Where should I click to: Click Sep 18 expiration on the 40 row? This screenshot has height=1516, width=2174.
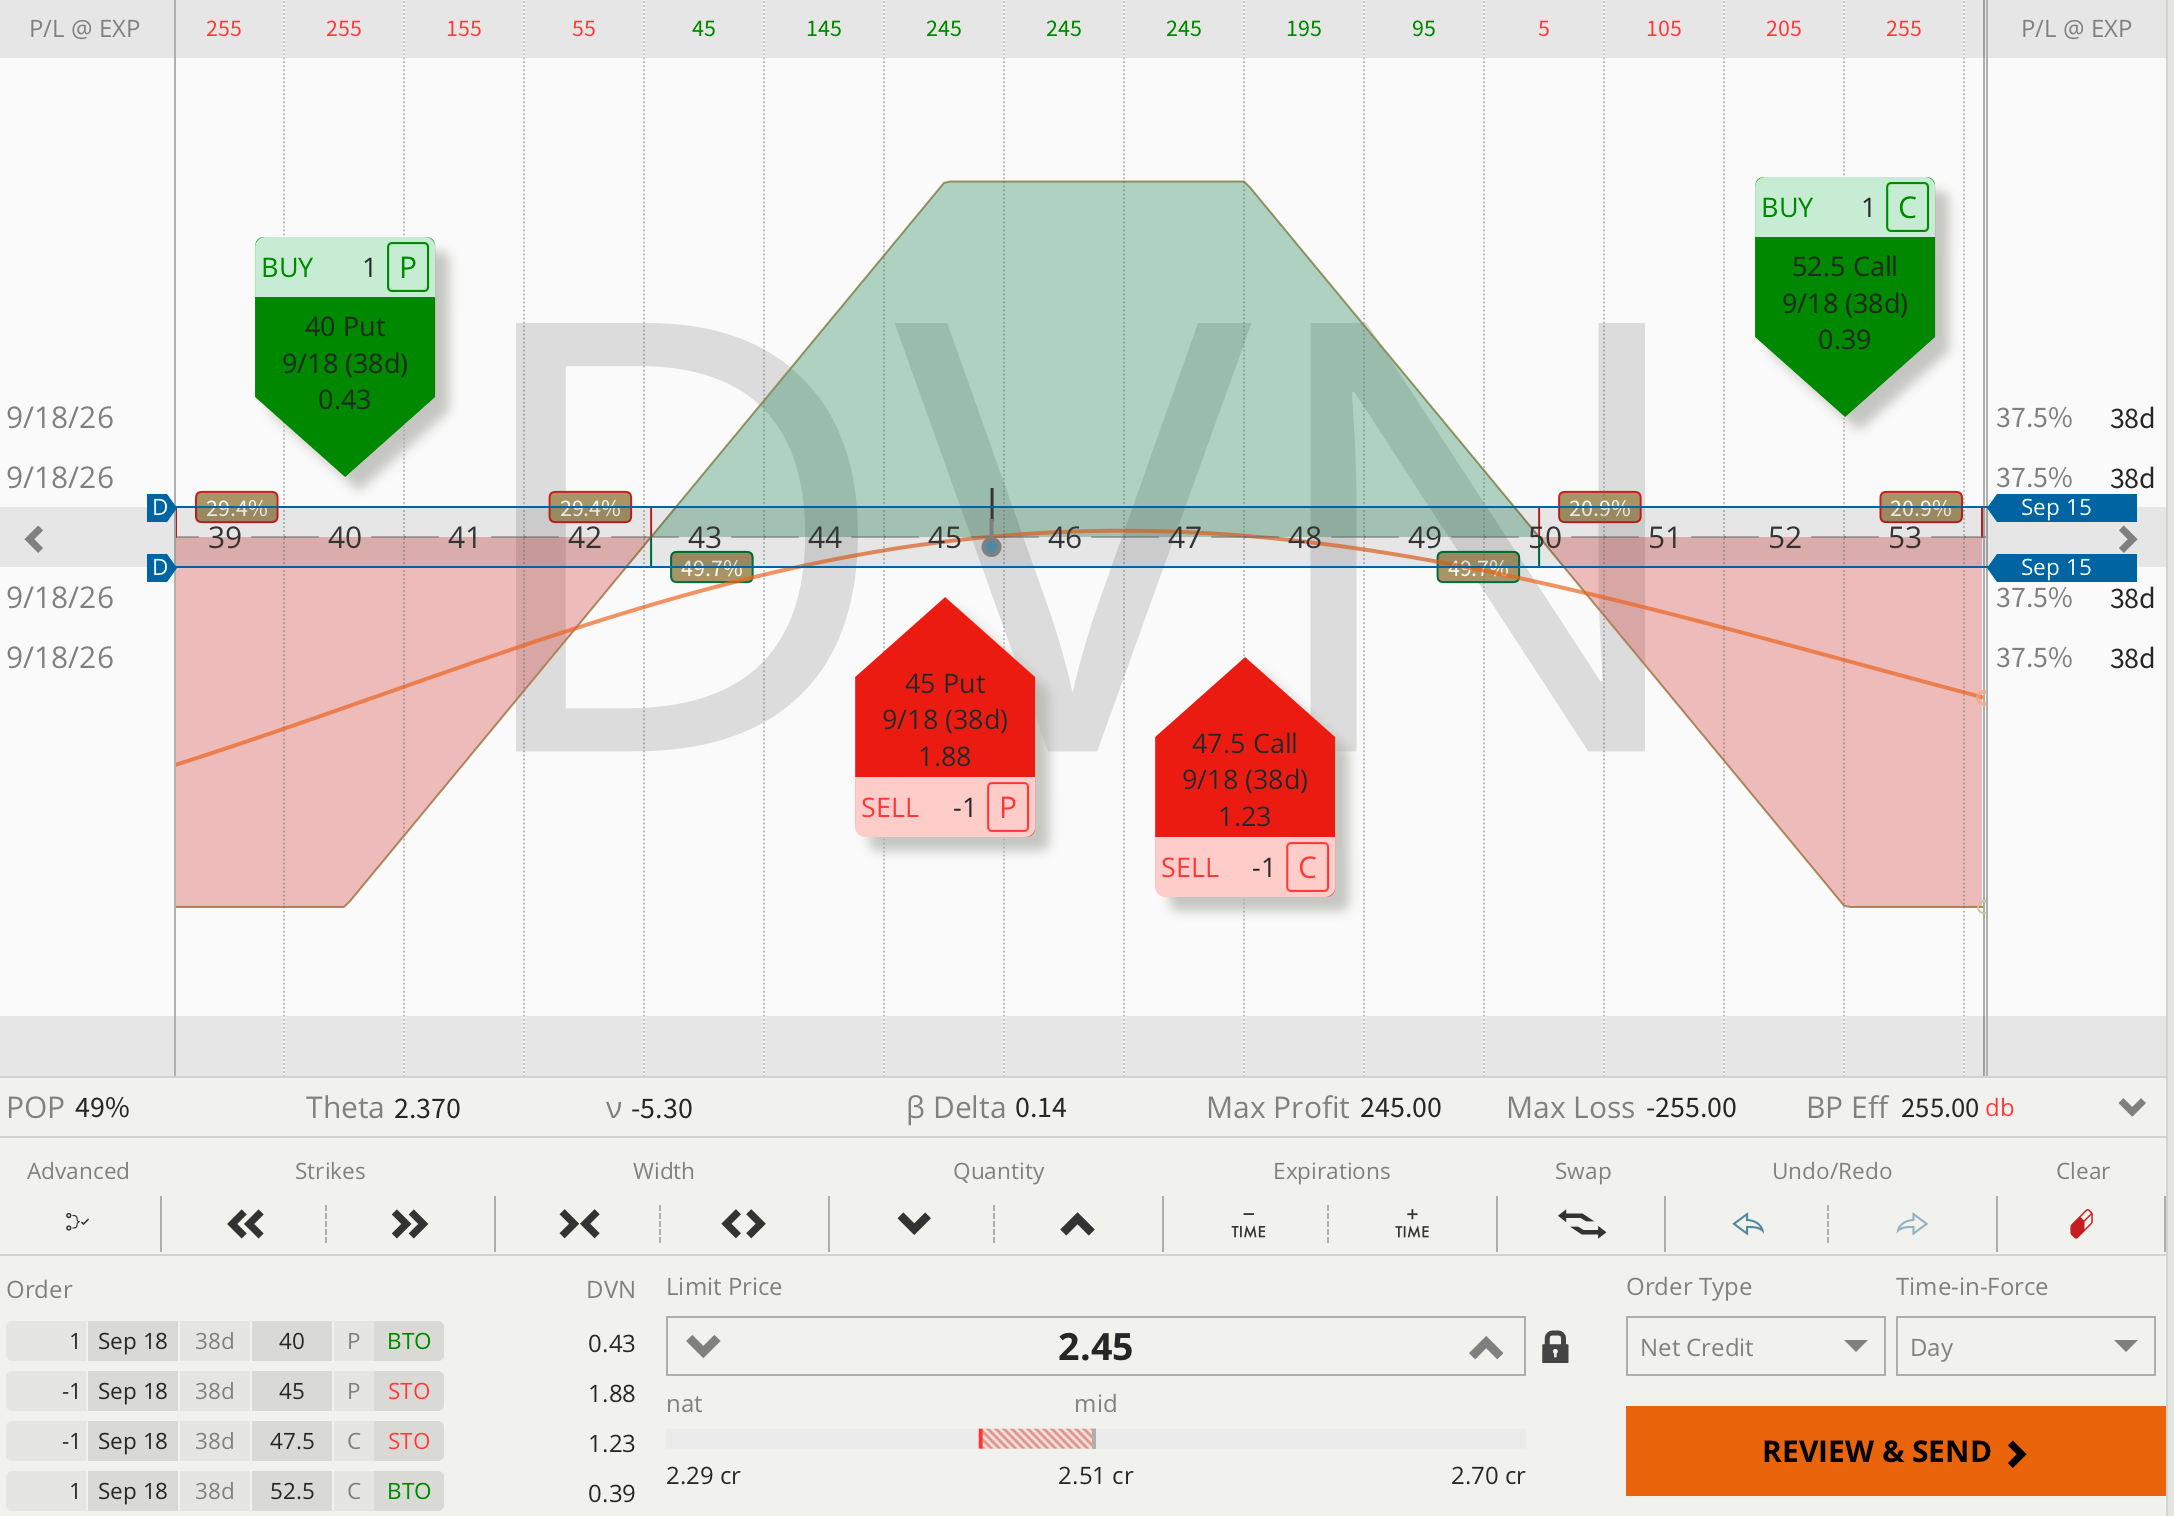pos(132,1341)
